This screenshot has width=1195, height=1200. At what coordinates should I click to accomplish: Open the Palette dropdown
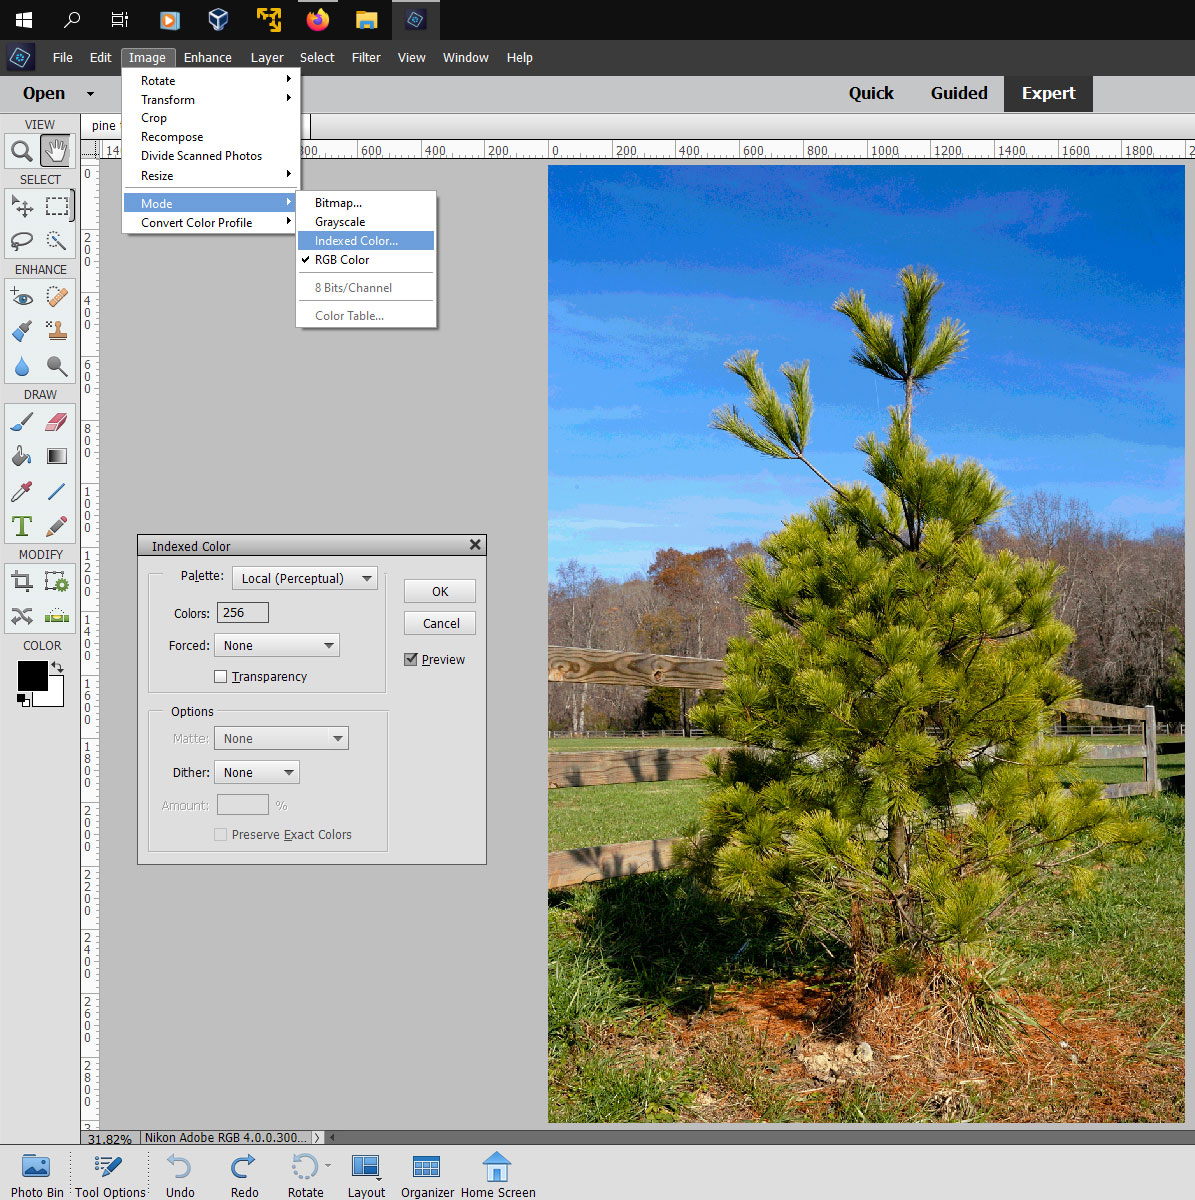pos(303,578)
